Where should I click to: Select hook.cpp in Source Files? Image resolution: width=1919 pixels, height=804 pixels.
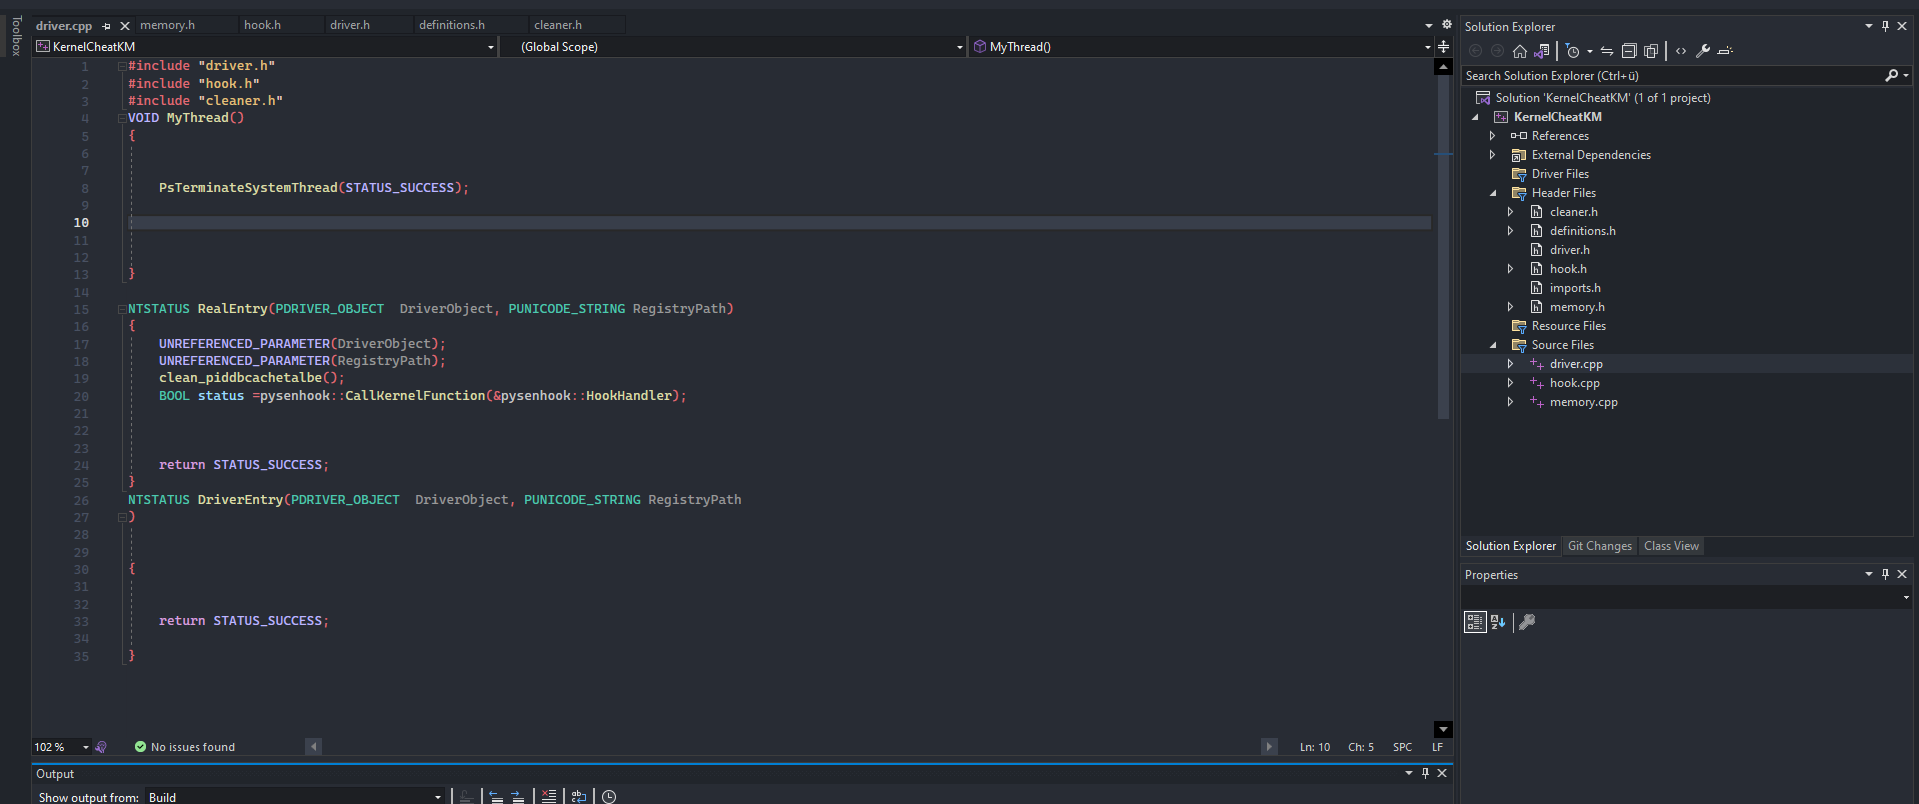tap(1574, 383)
